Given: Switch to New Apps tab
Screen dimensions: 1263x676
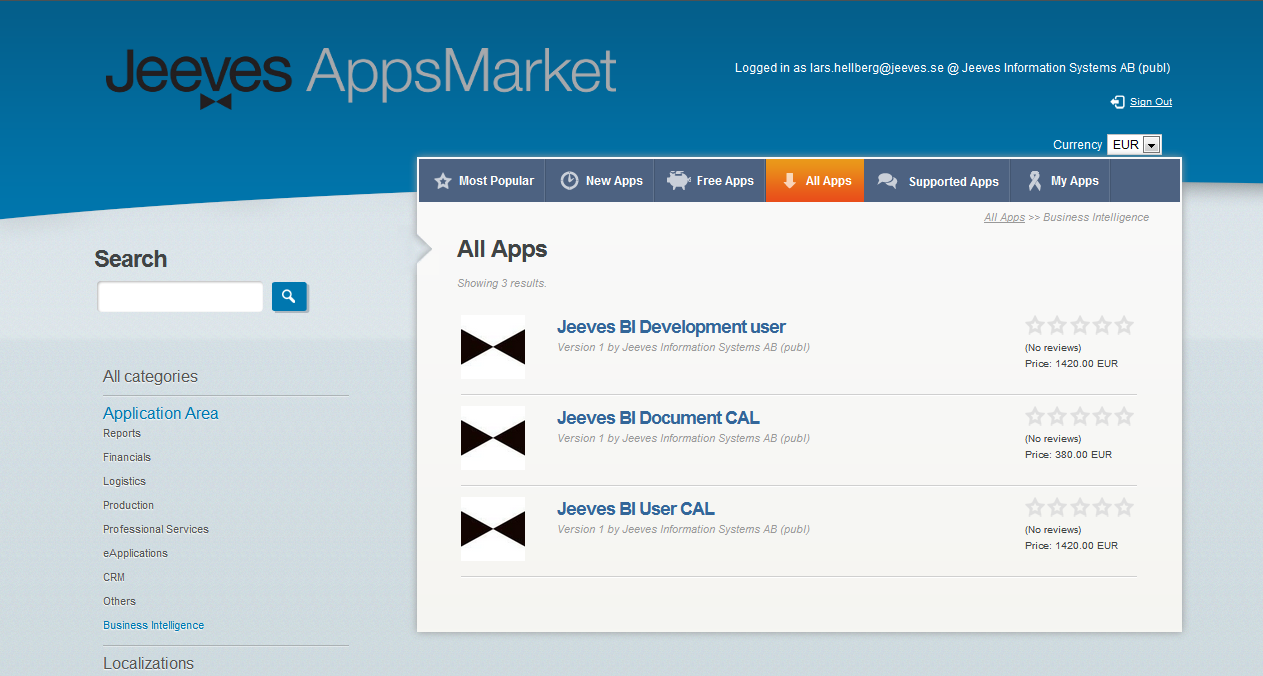Looking at the screenshot, I should (x=600, y=181).
